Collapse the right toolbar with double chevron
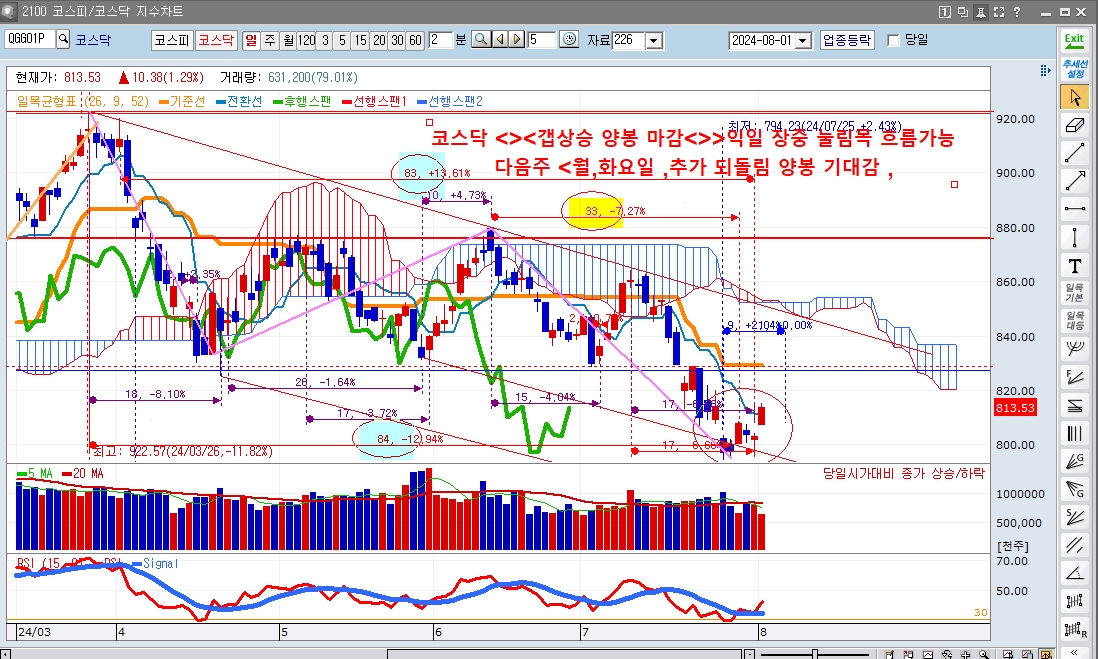The height and width of the screenshot is (659, 1098). point(1075,651)
